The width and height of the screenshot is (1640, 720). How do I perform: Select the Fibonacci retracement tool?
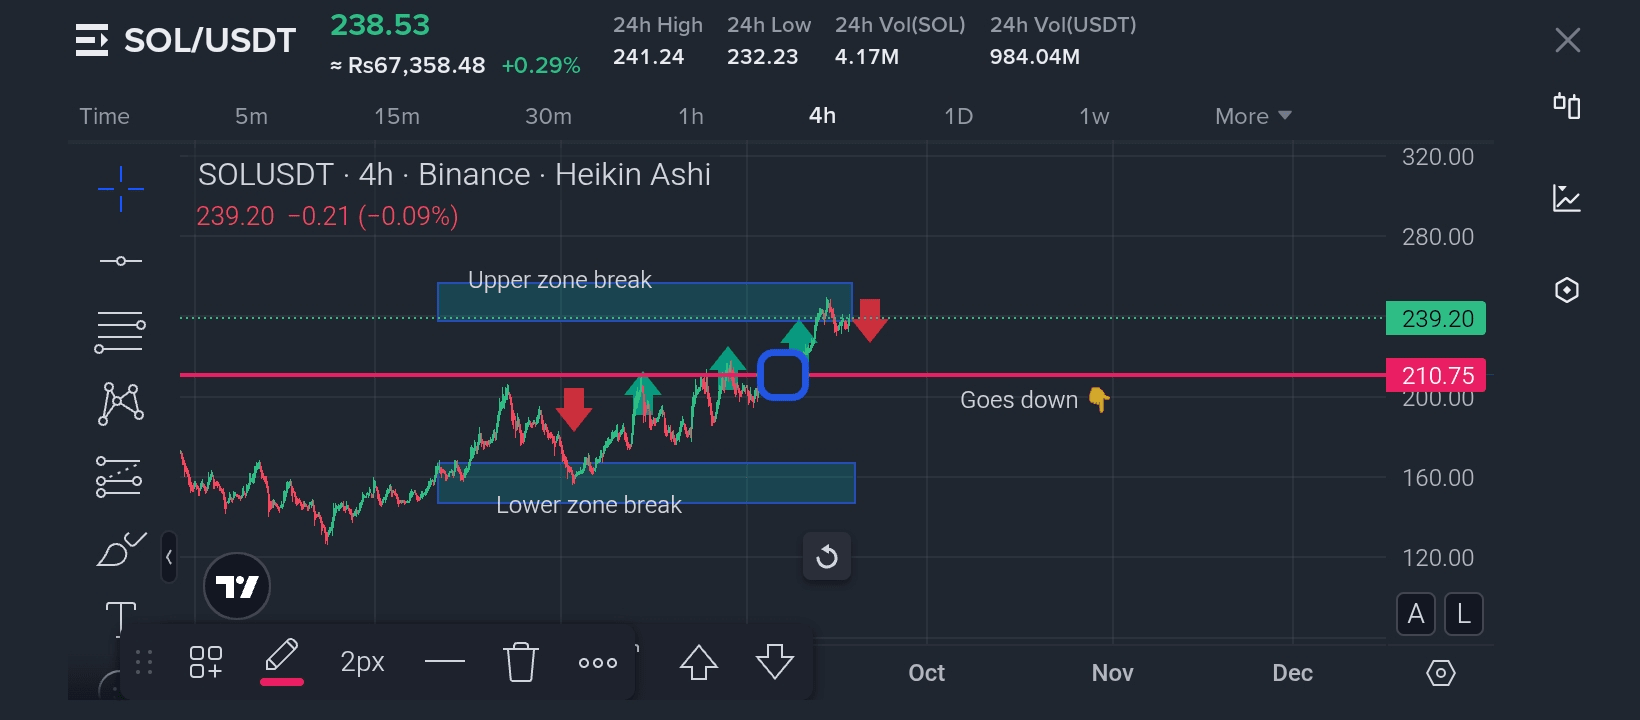point(120,332)
